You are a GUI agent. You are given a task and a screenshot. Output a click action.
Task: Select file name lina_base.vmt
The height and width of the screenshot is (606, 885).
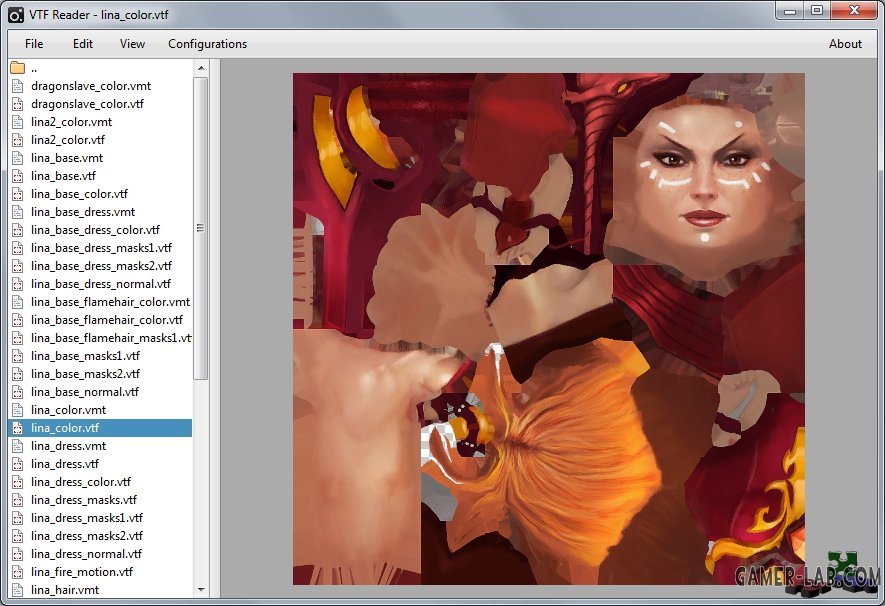67,158
